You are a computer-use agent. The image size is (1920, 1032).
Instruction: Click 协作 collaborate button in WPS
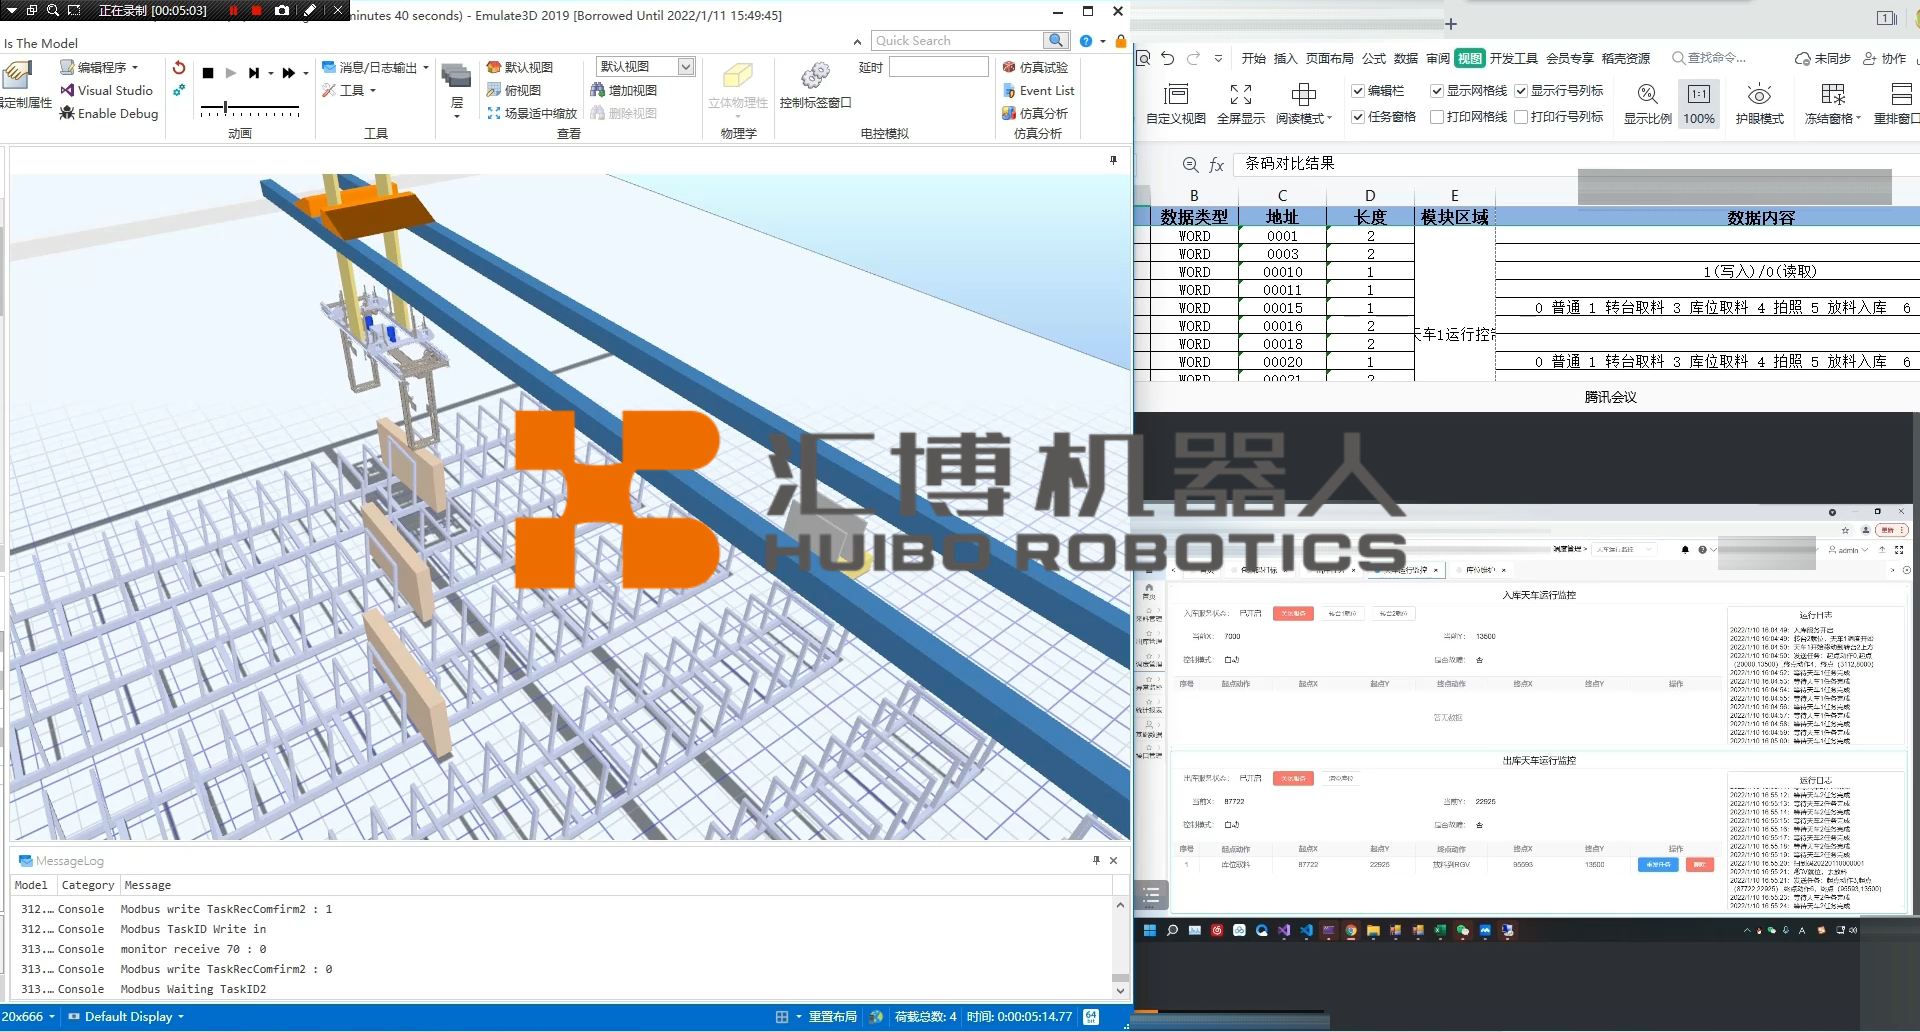pos(1885,58)
